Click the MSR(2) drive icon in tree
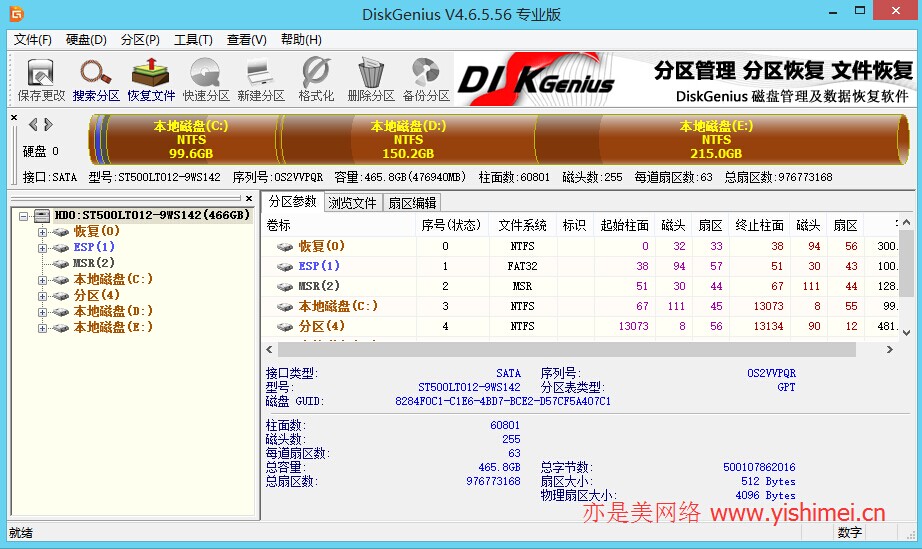Screen dimensions: 922x549 (x=61, y=264)
